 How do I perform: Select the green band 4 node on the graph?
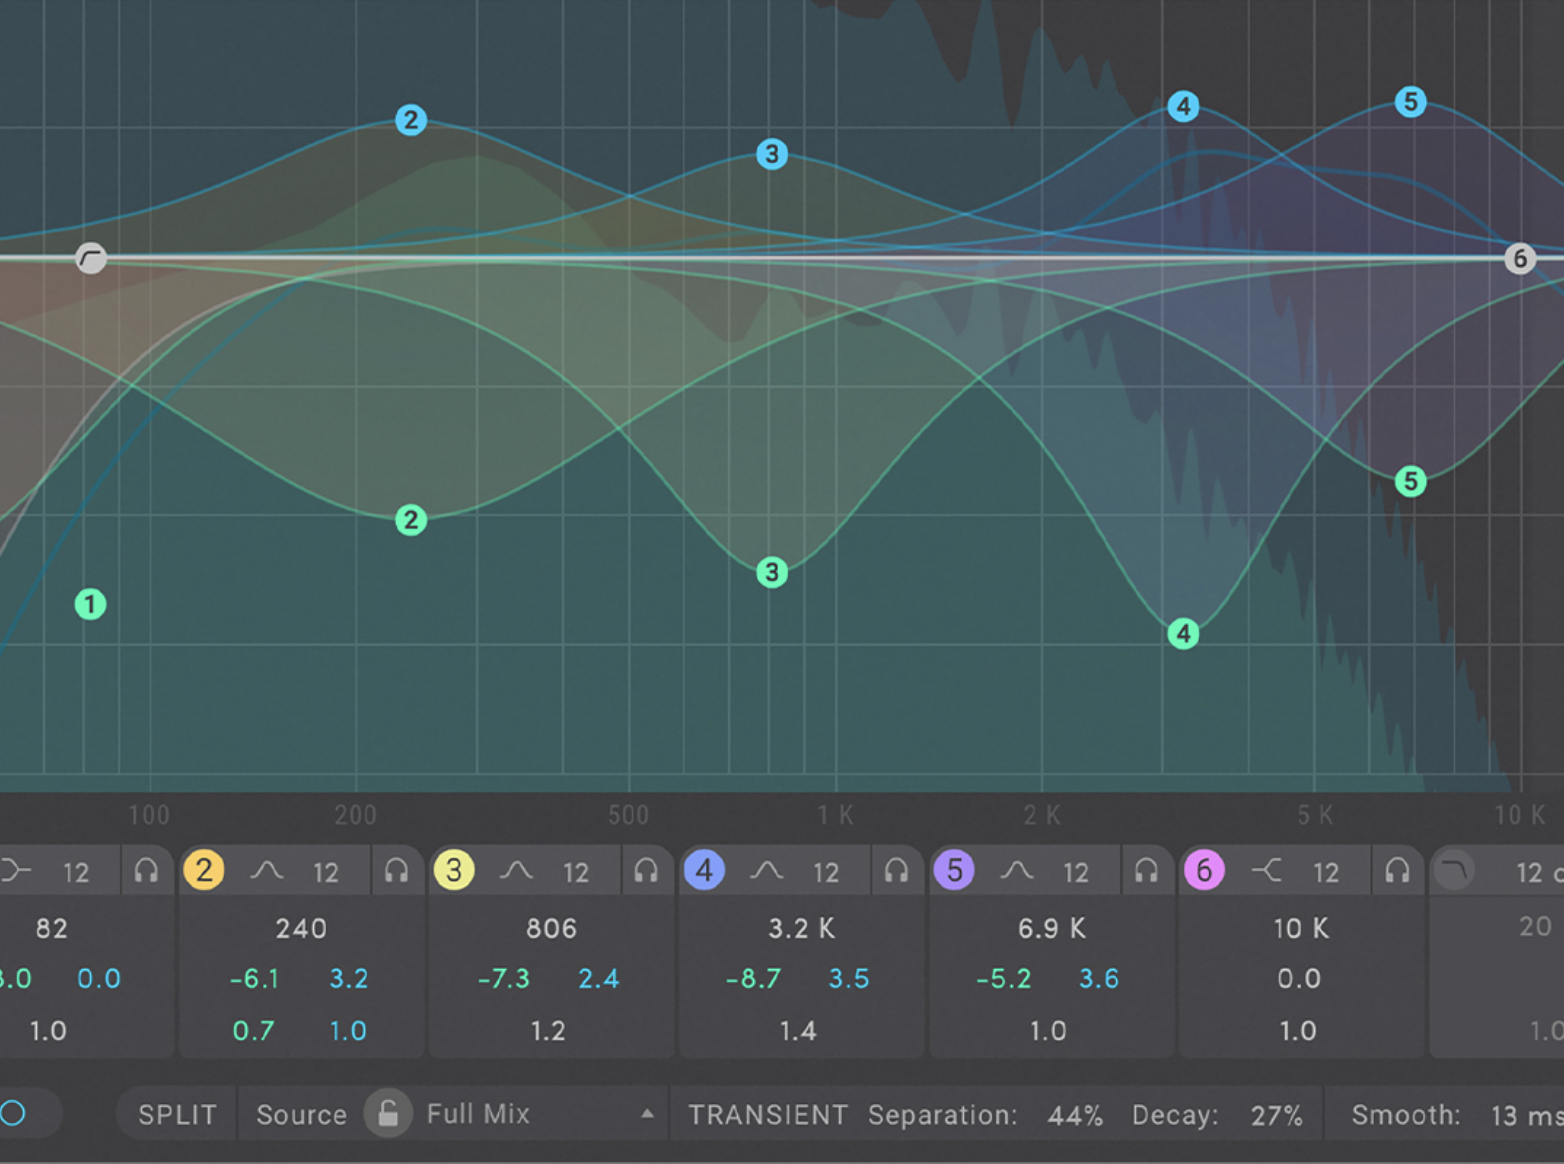tap(1183, 633)
